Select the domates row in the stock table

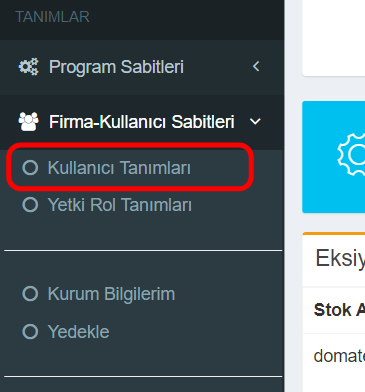tap(334, 356)
